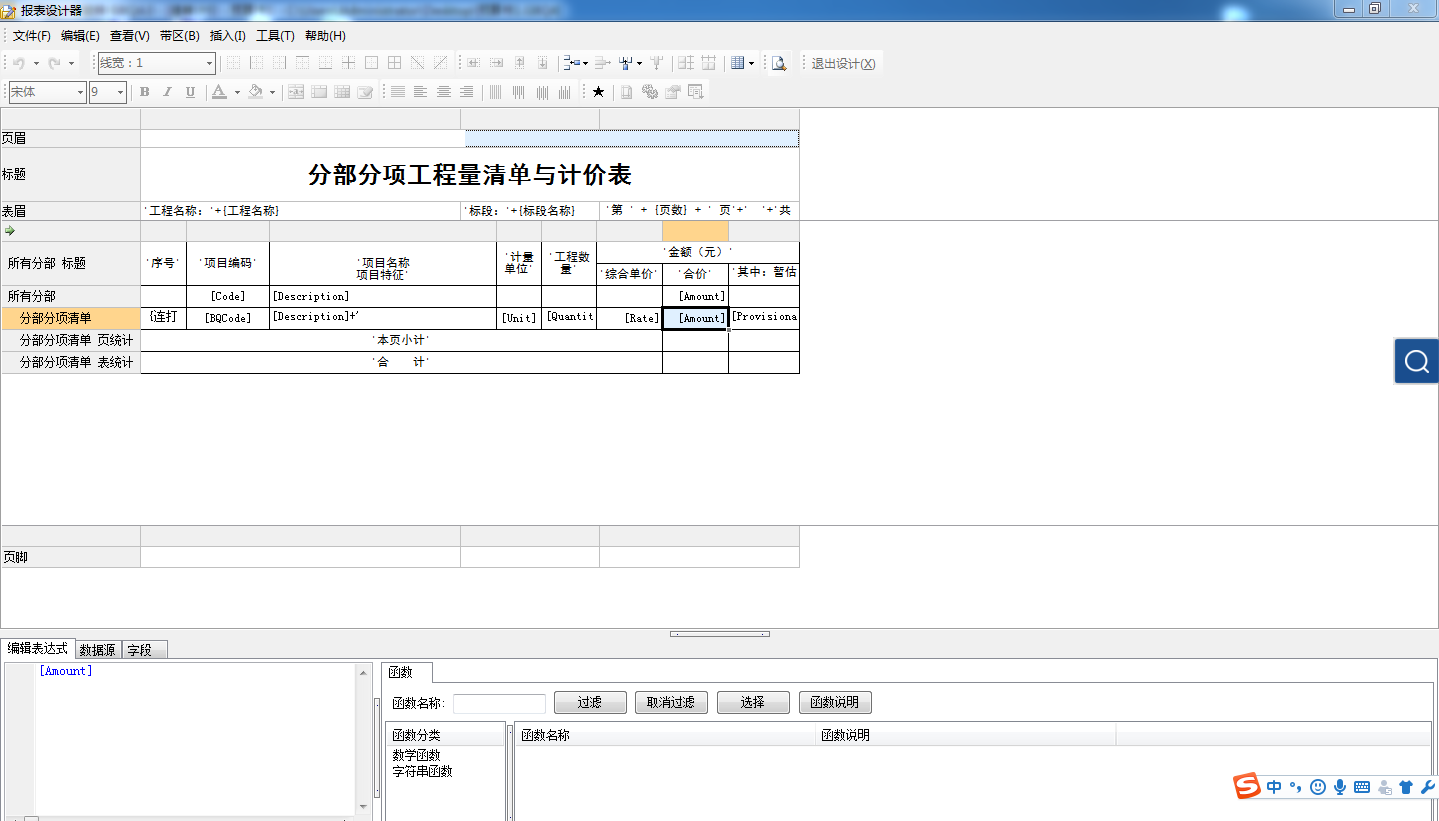
Task: Open the 带区(B) menu
Action: tap(179, 35)
